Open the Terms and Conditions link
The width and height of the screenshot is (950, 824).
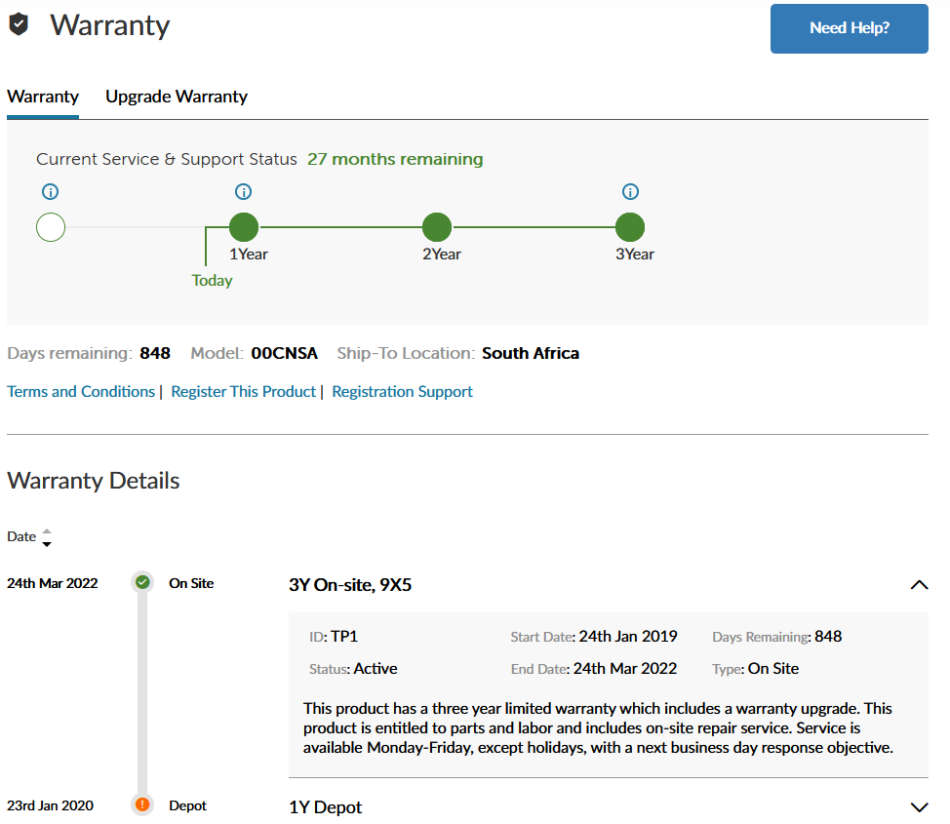pos(81,392)
